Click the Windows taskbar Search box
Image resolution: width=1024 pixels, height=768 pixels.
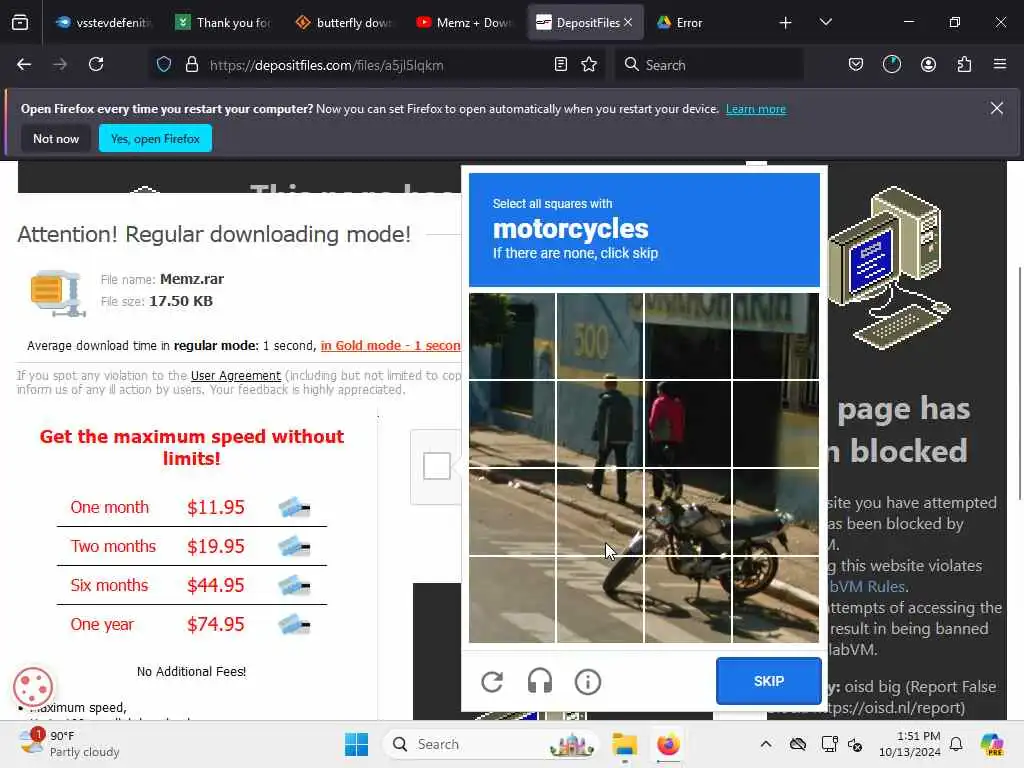click(x=491, y=744)
